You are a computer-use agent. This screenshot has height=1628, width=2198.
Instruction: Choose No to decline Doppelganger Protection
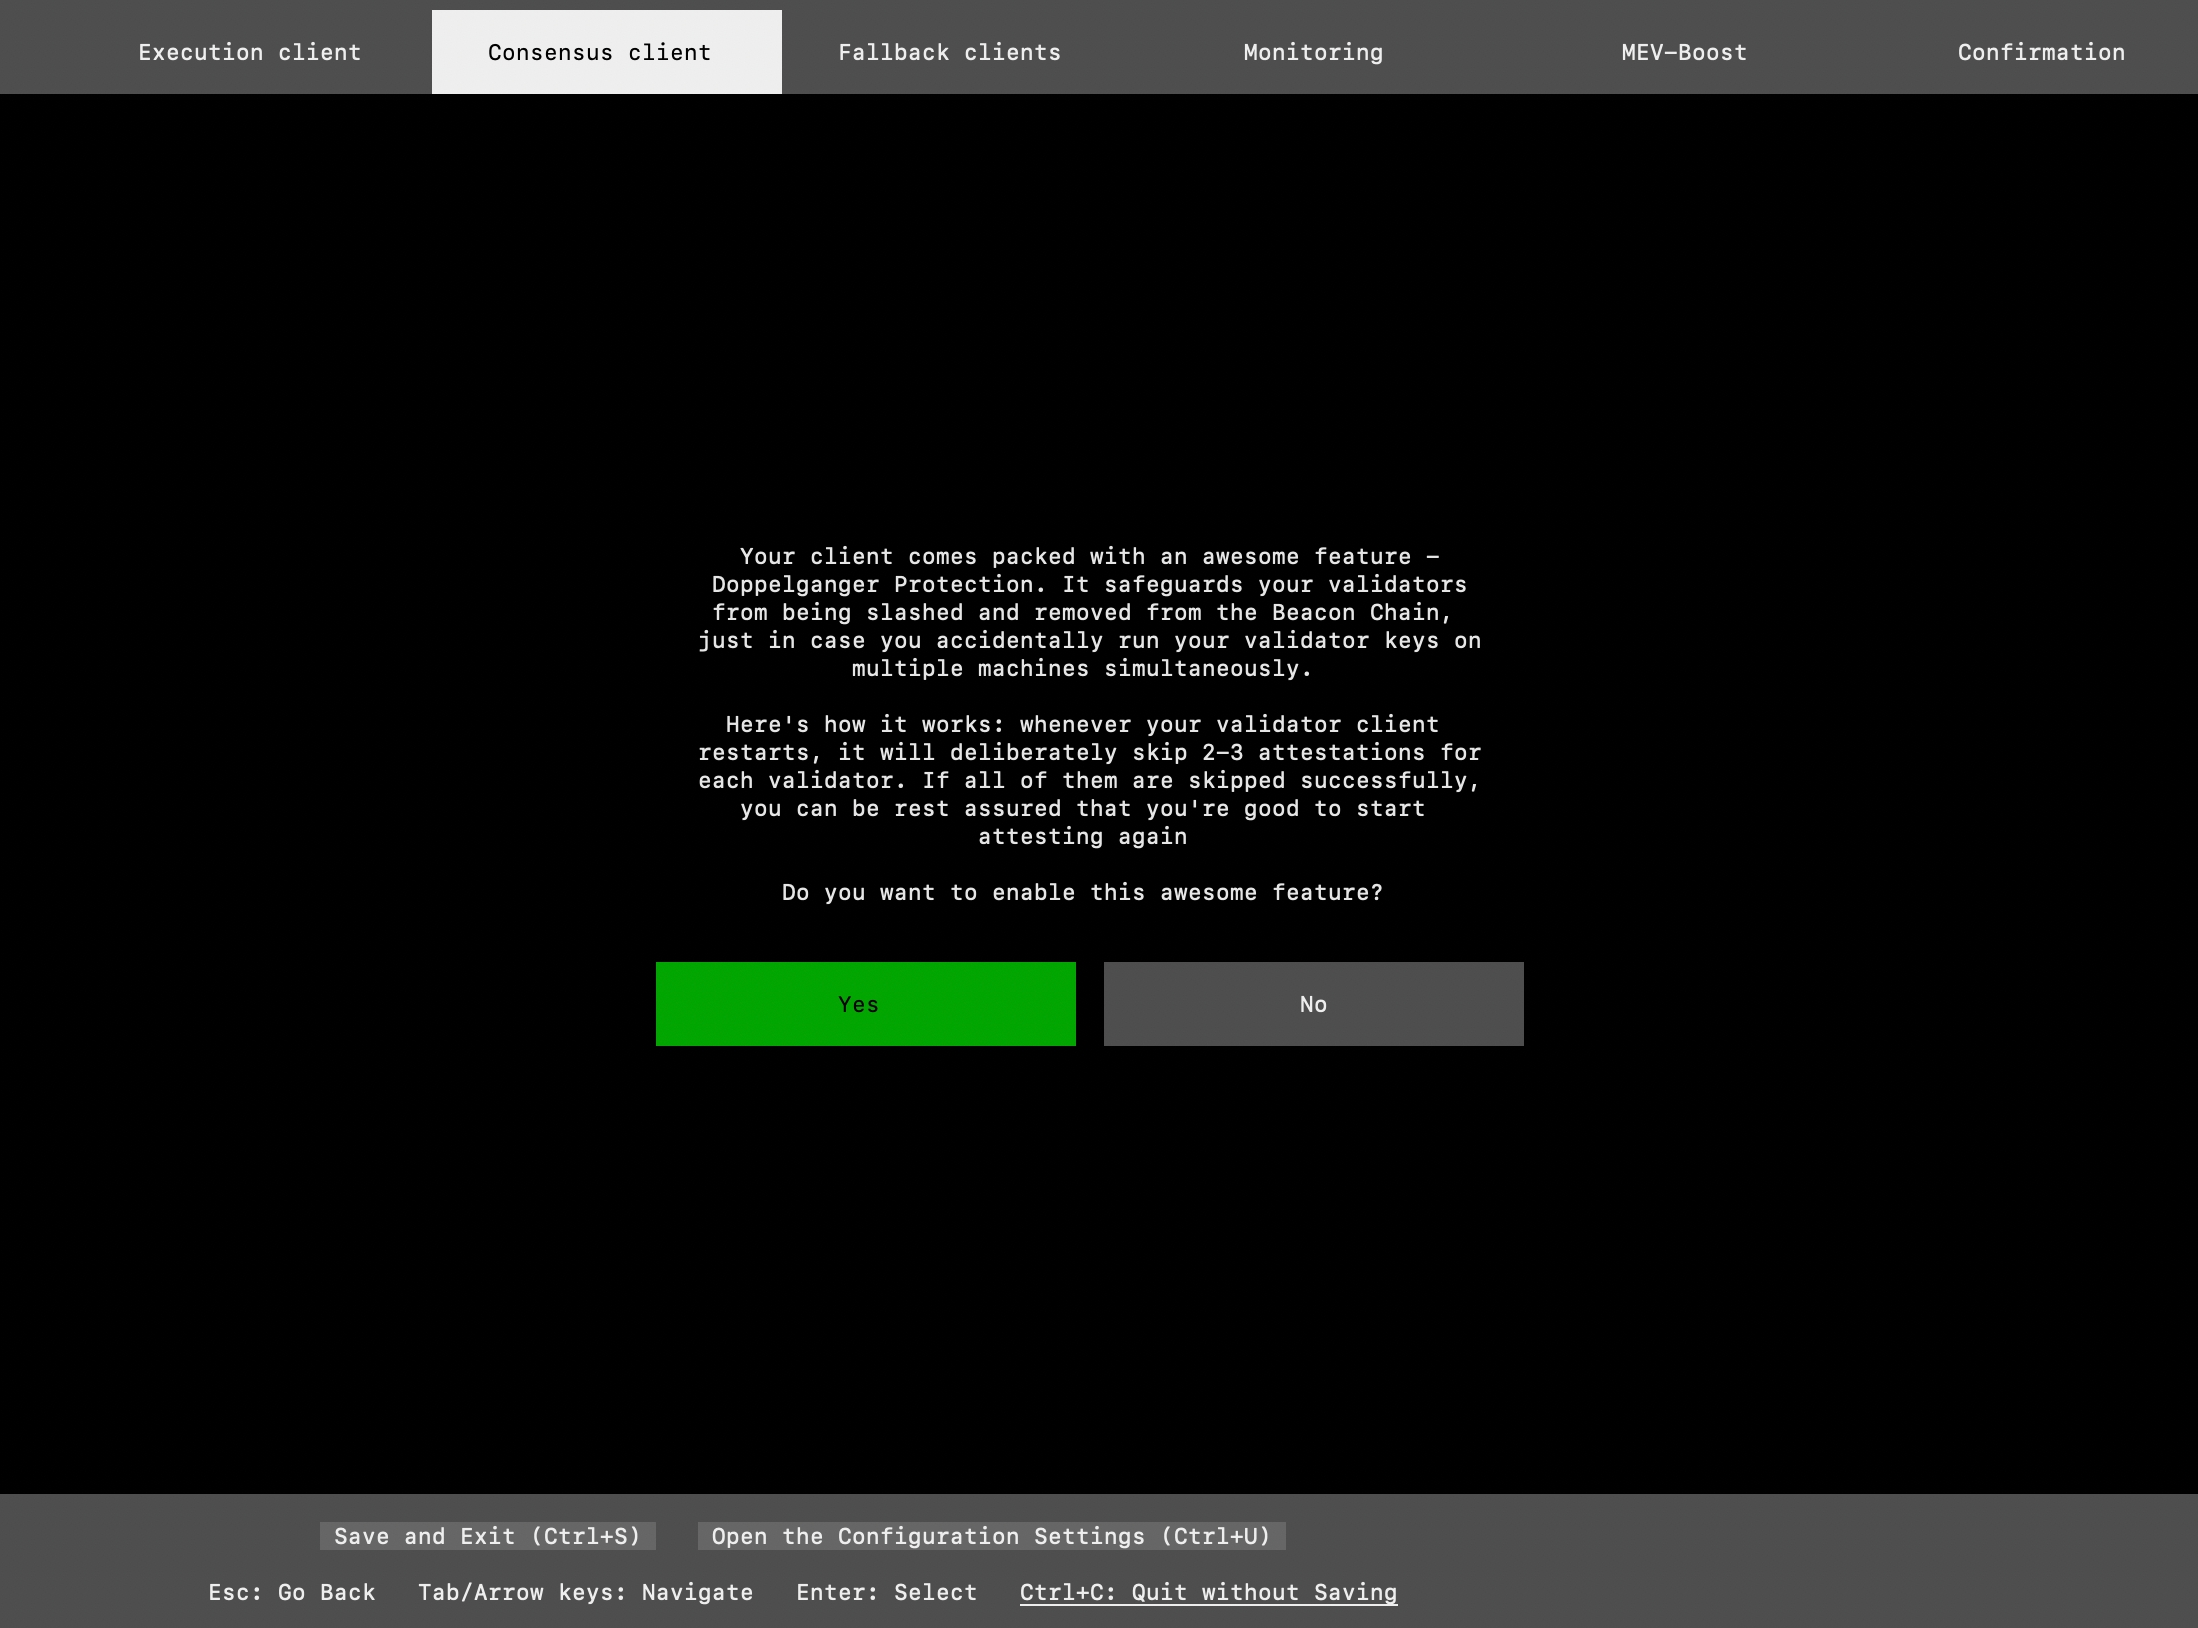[x=1313, y=1004]
